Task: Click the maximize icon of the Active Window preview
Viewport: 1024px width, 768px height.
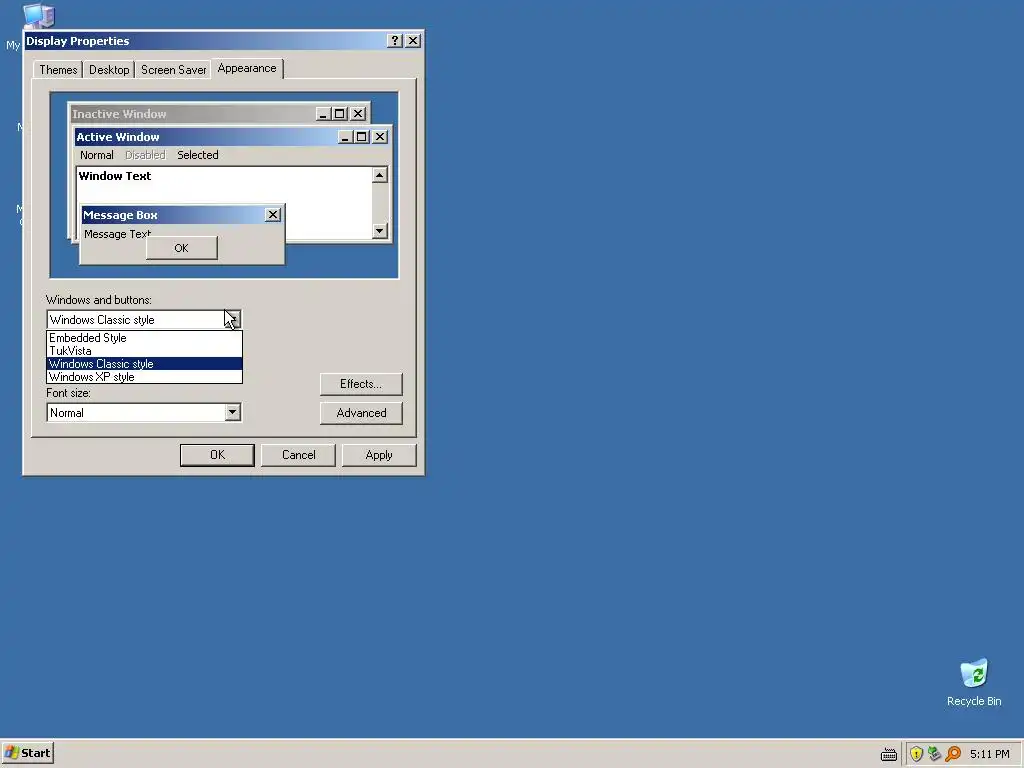Action: coord(362,136)
